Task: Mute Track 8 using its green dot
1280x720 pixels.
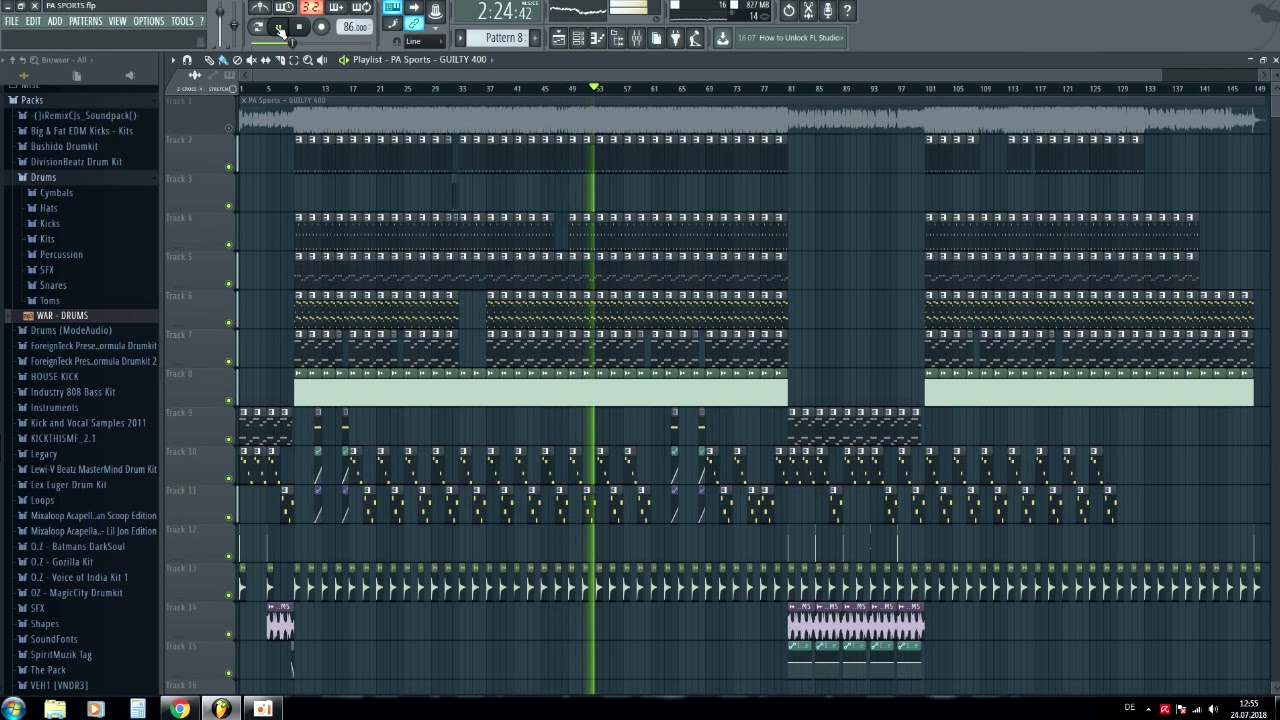Action: [229, 400]
